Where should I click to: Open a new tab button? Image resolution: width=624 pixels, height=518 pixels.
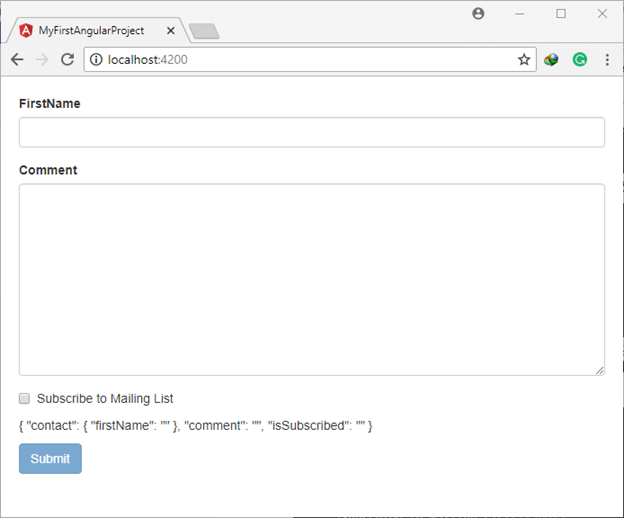click(204, 31)
